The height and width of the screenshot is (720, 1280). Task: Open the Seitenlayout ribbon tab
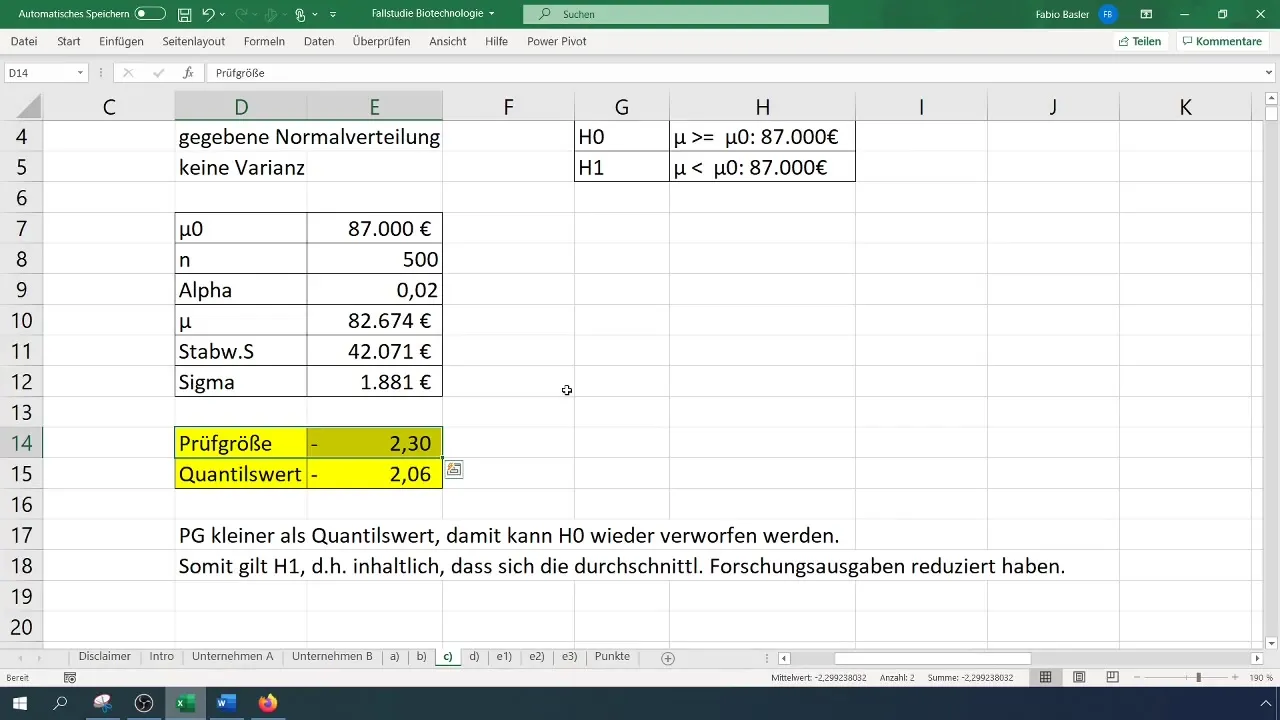(x=194, y=42)
